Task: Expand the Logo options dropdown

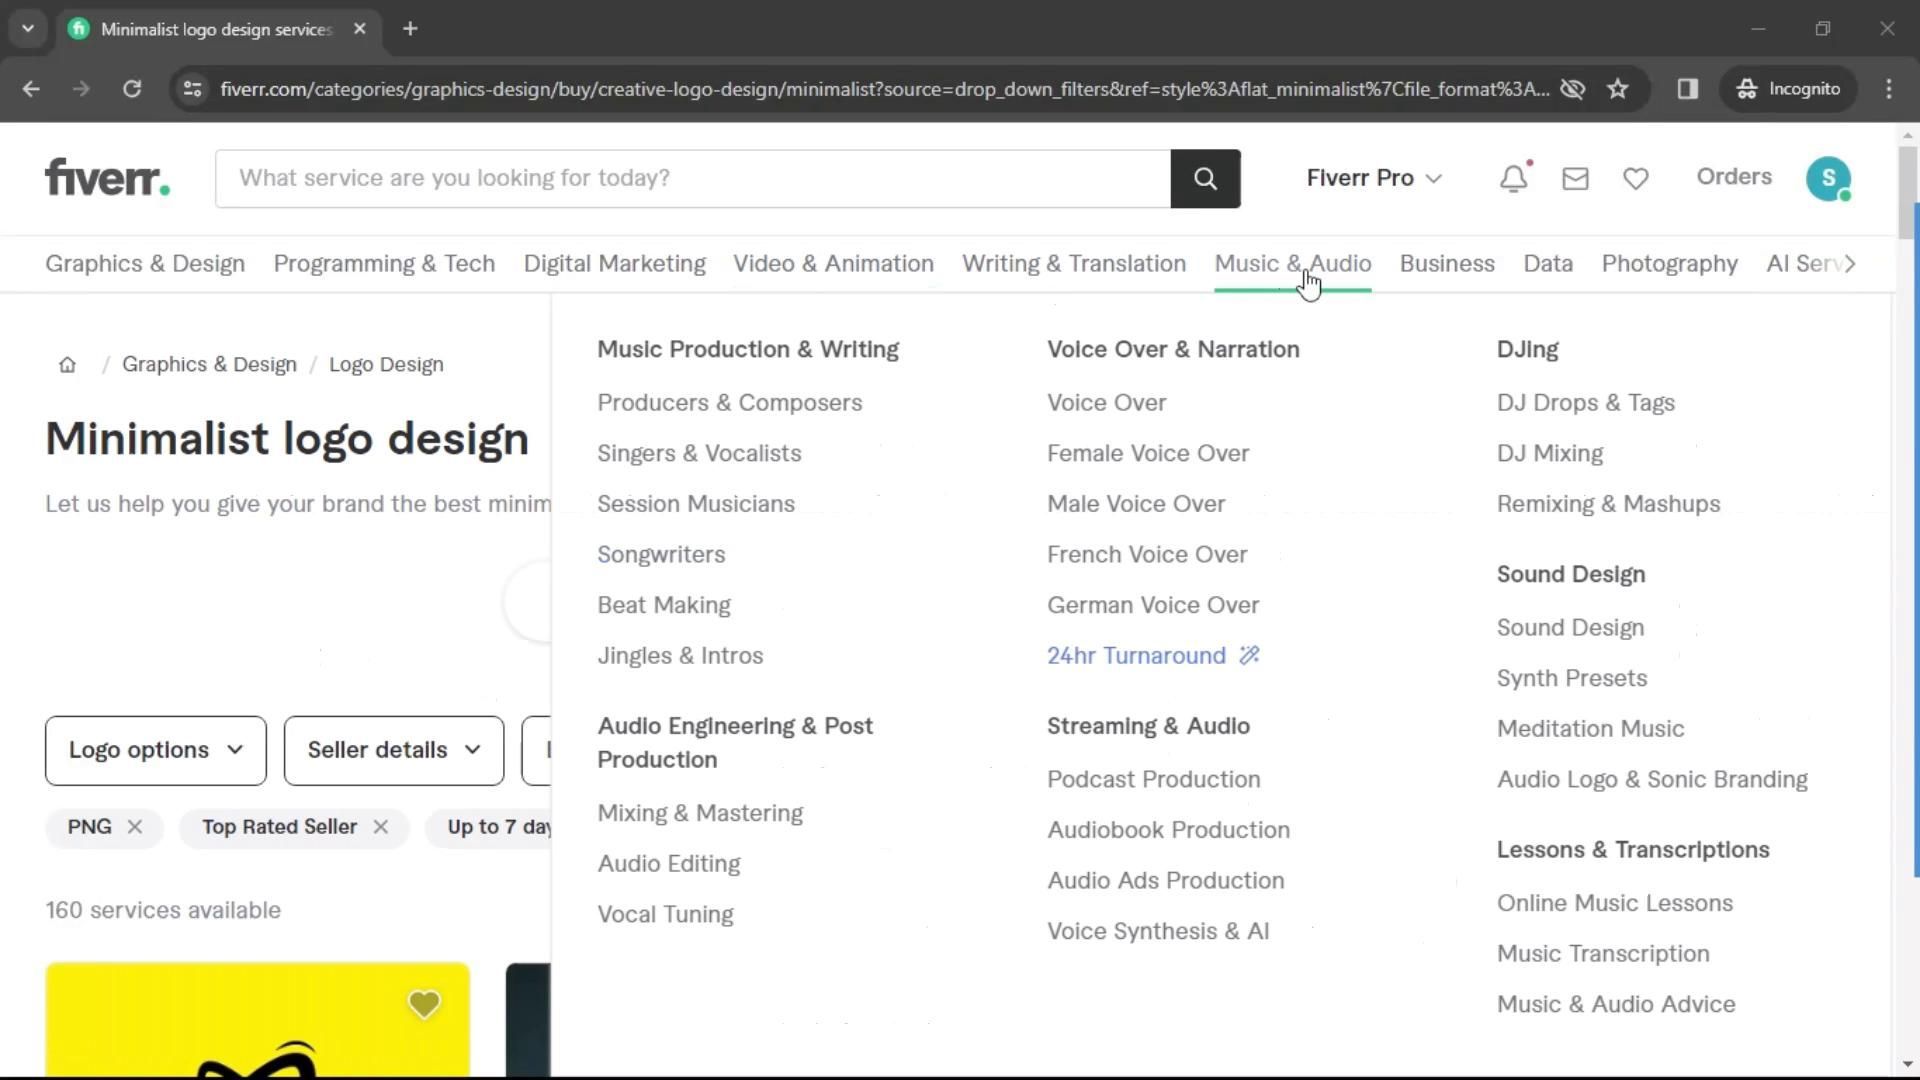Action: coord(156,750)
